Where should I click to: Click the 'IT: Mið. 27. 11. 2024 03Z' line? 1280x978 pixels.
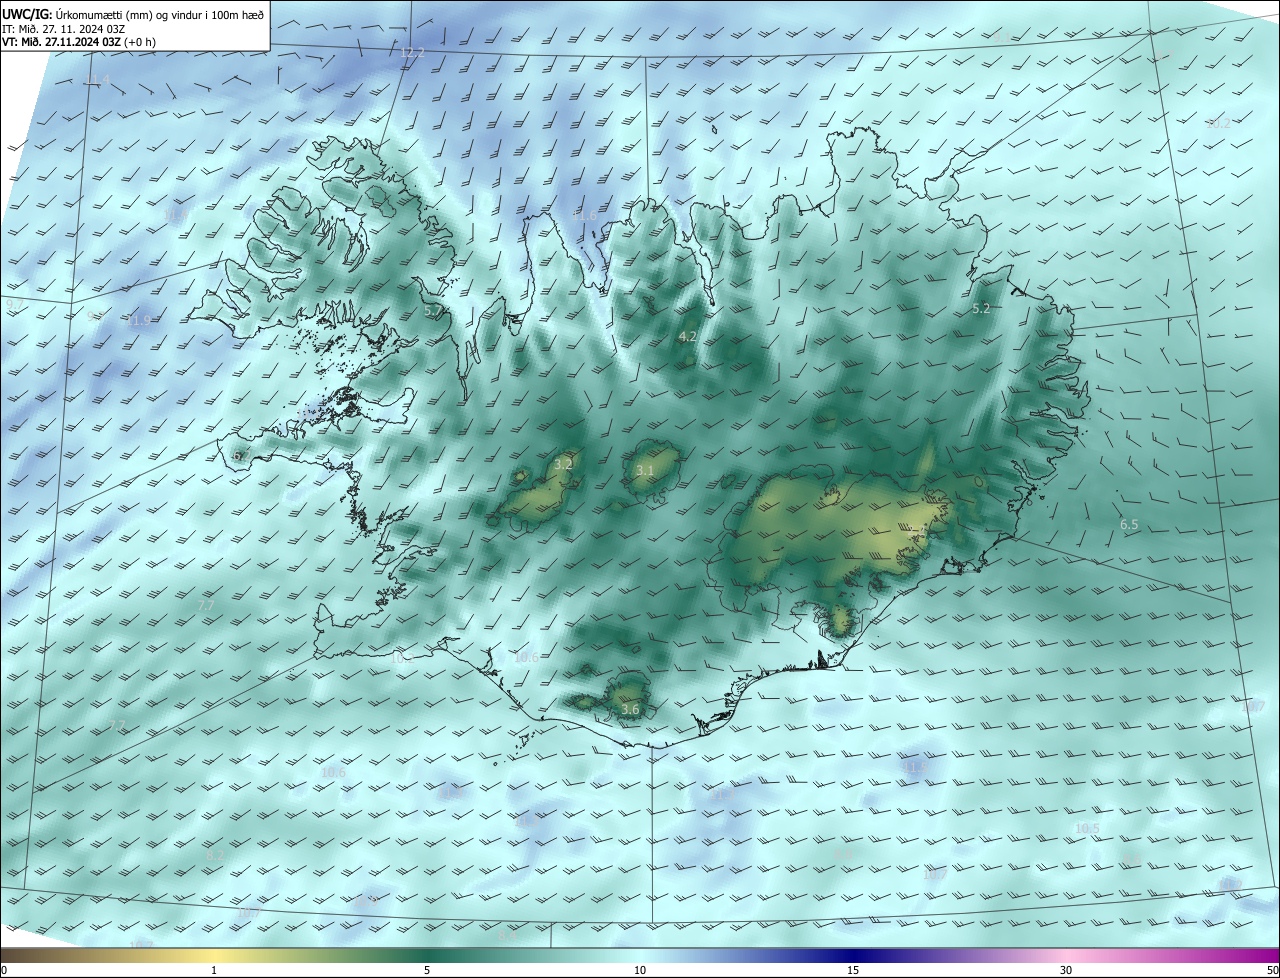[63, 29]
